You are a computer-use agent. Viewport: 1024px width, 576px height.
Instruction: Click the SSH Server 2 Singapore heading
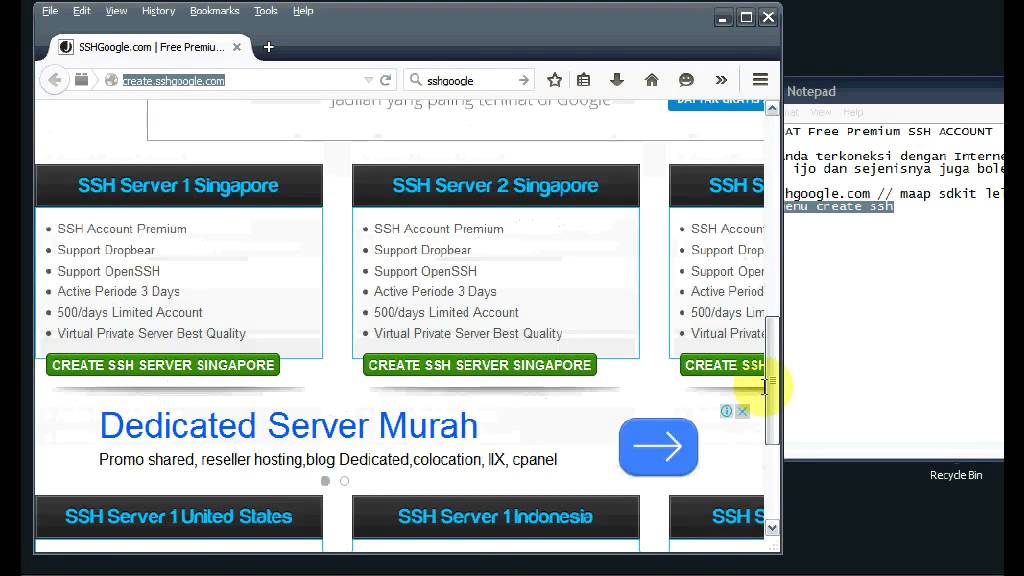tap(495, 185)
